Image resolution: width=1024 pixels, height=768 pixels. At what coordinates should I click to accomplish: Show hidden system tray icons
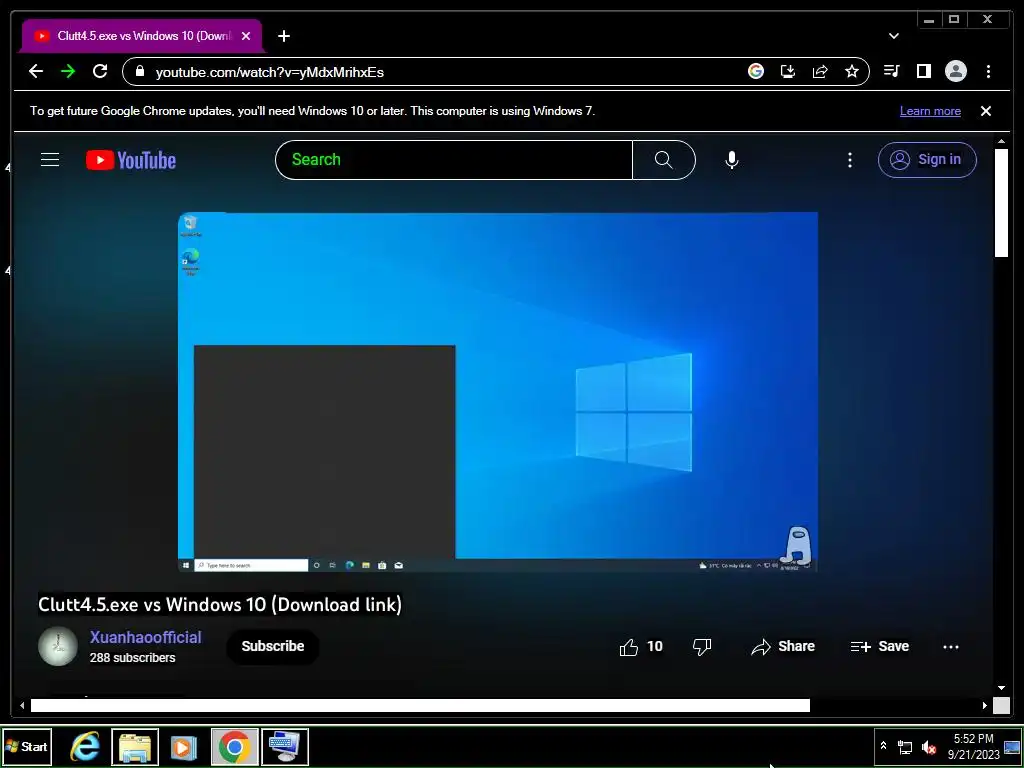coord(884,745)
